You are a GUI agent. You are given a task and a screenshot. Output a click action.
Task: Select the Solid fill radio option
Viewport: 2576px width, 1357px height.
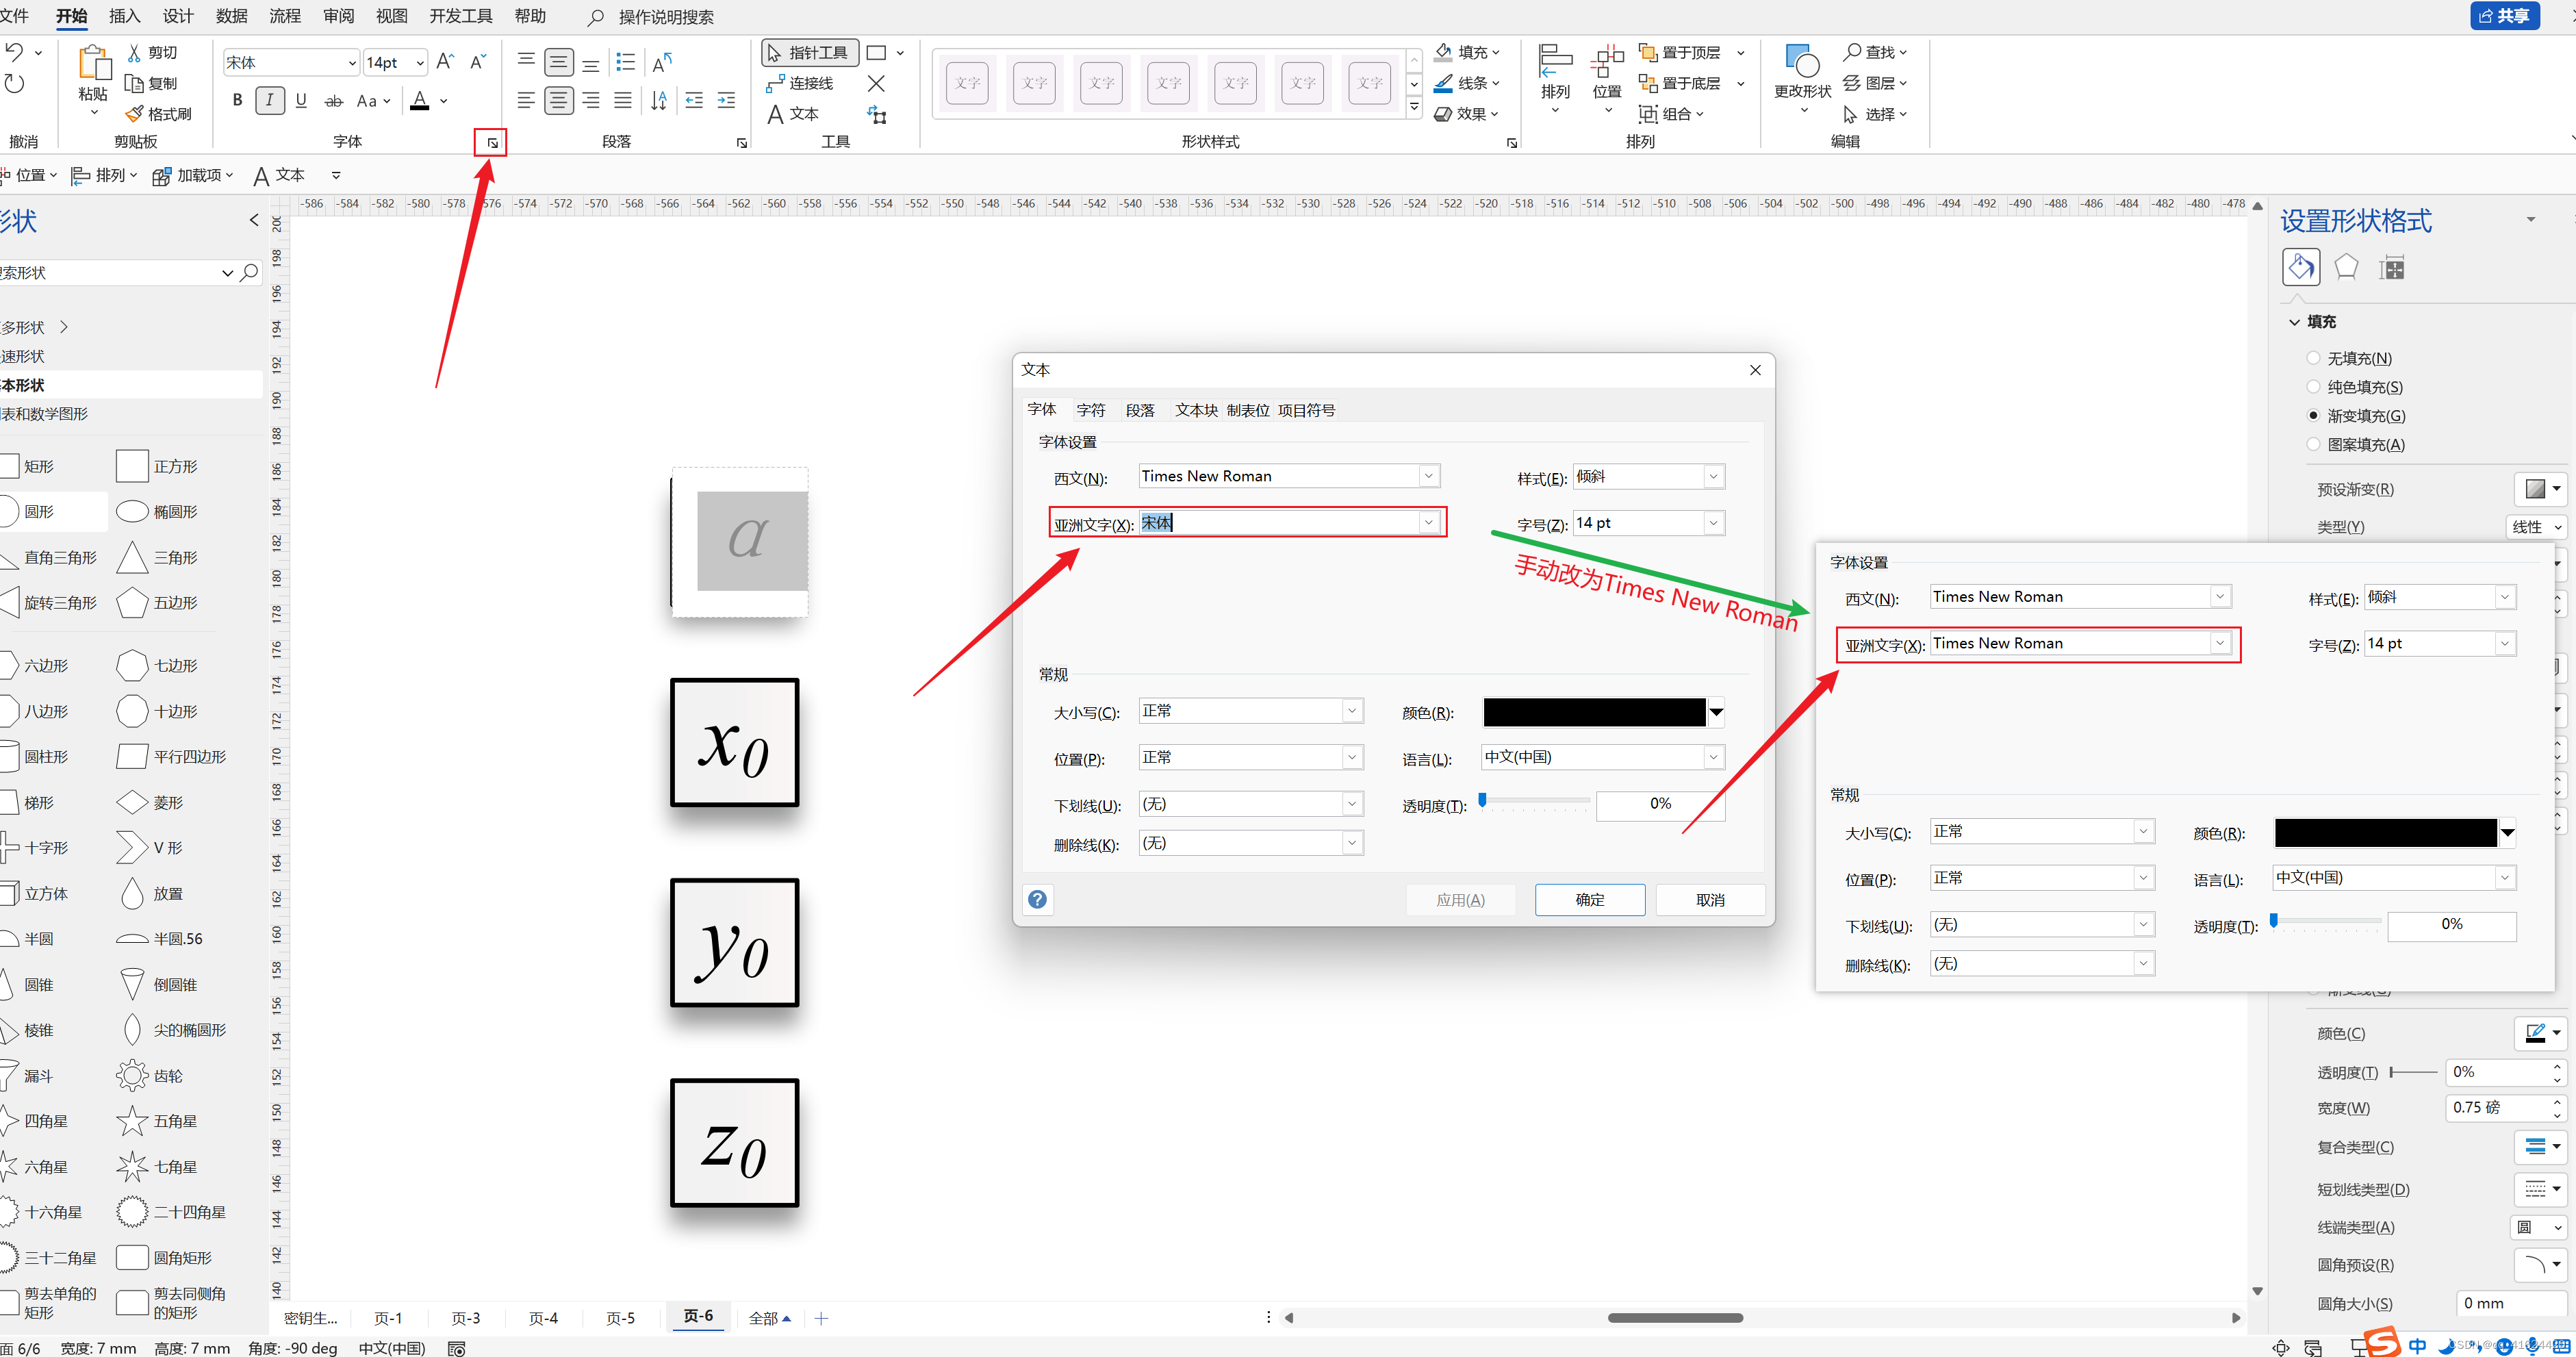pyautogui.click(x=2313, y=387)
